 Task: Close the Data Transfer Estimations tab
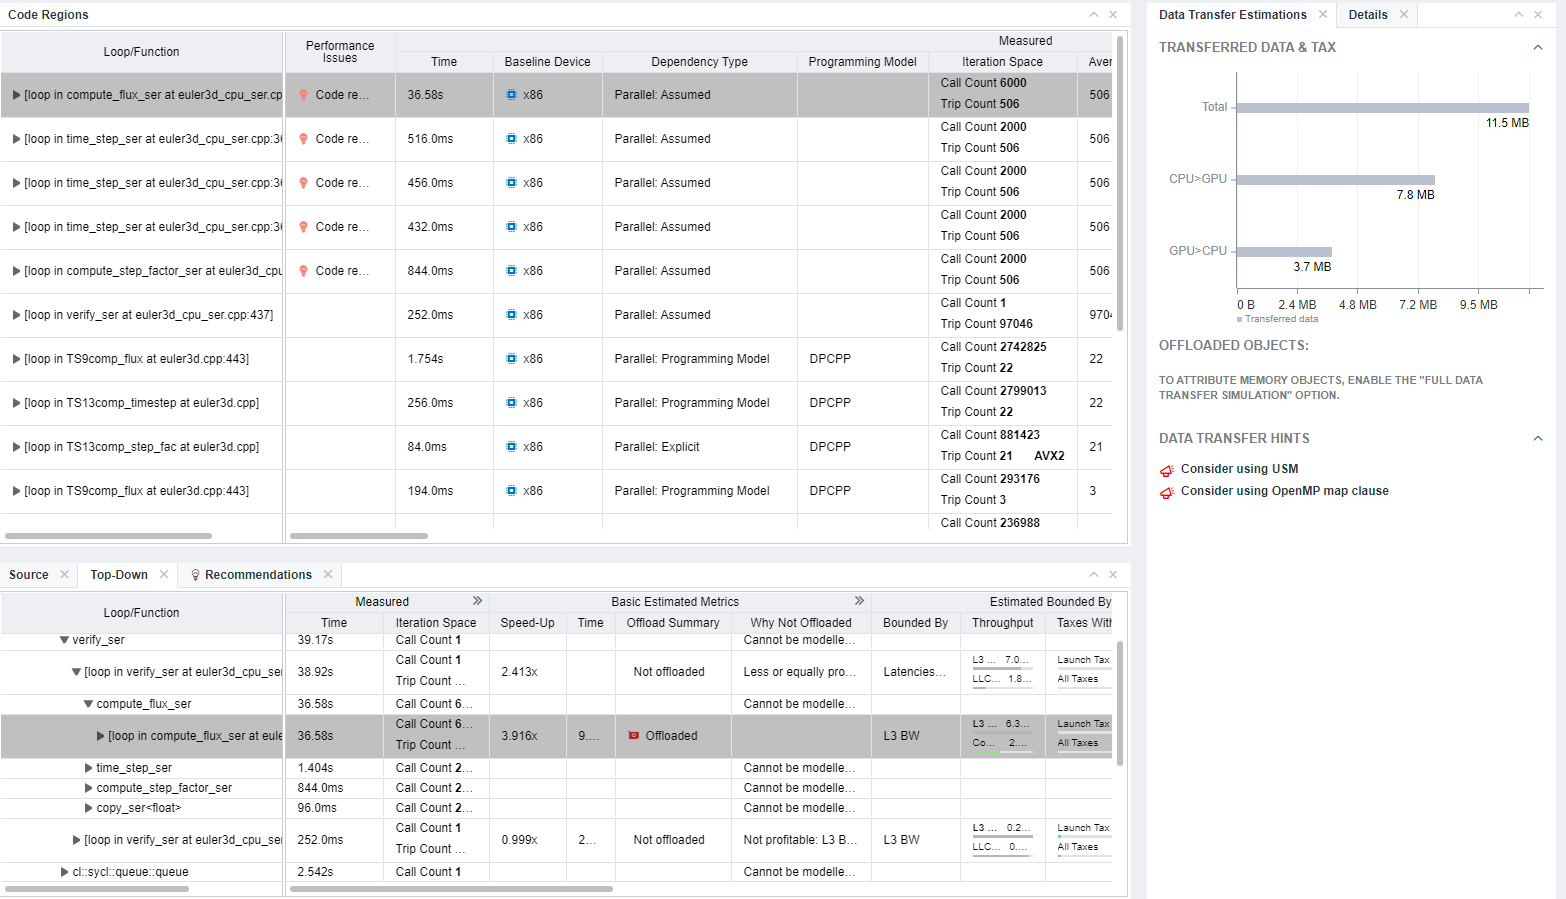1323,14
